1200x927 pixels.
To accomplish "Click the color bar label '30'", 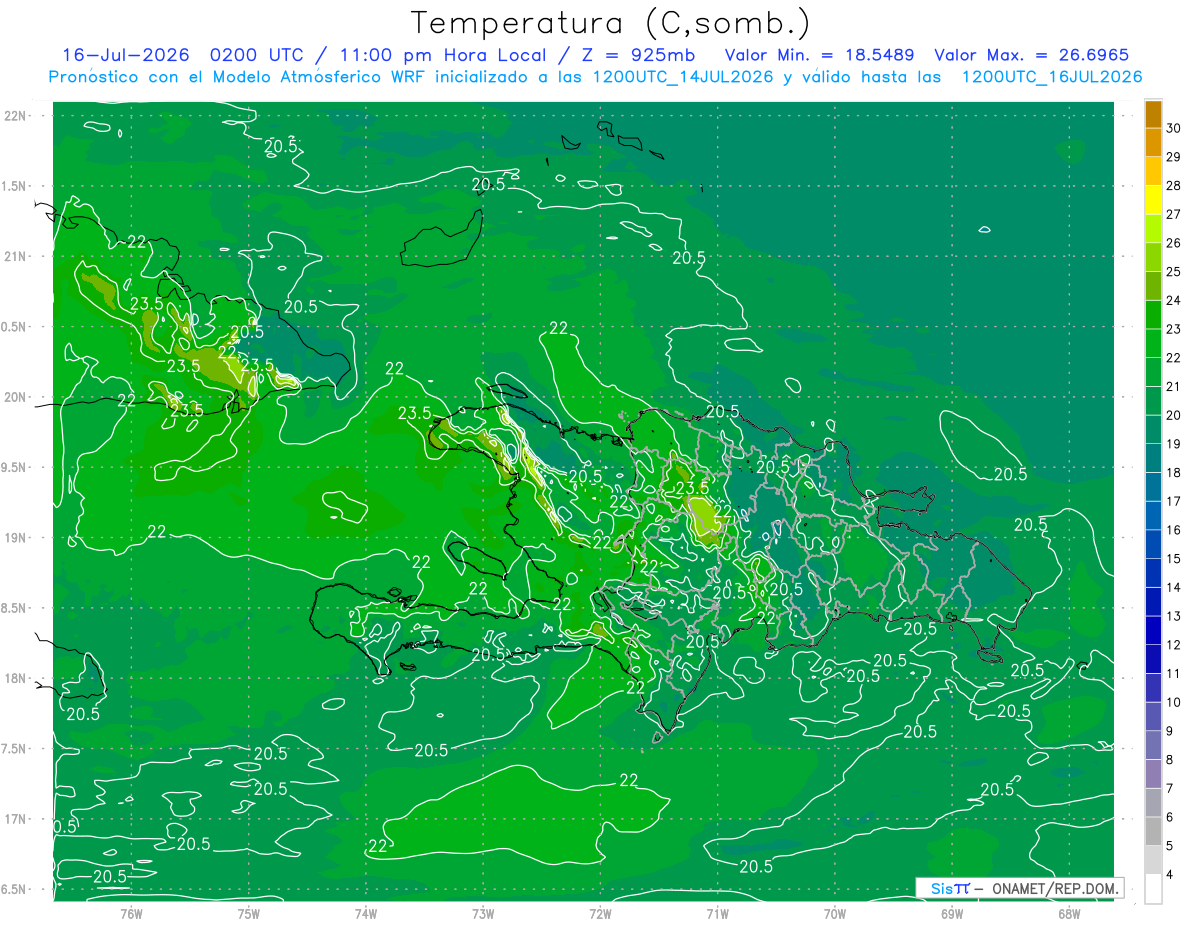I will click(x=1174, y=128).
